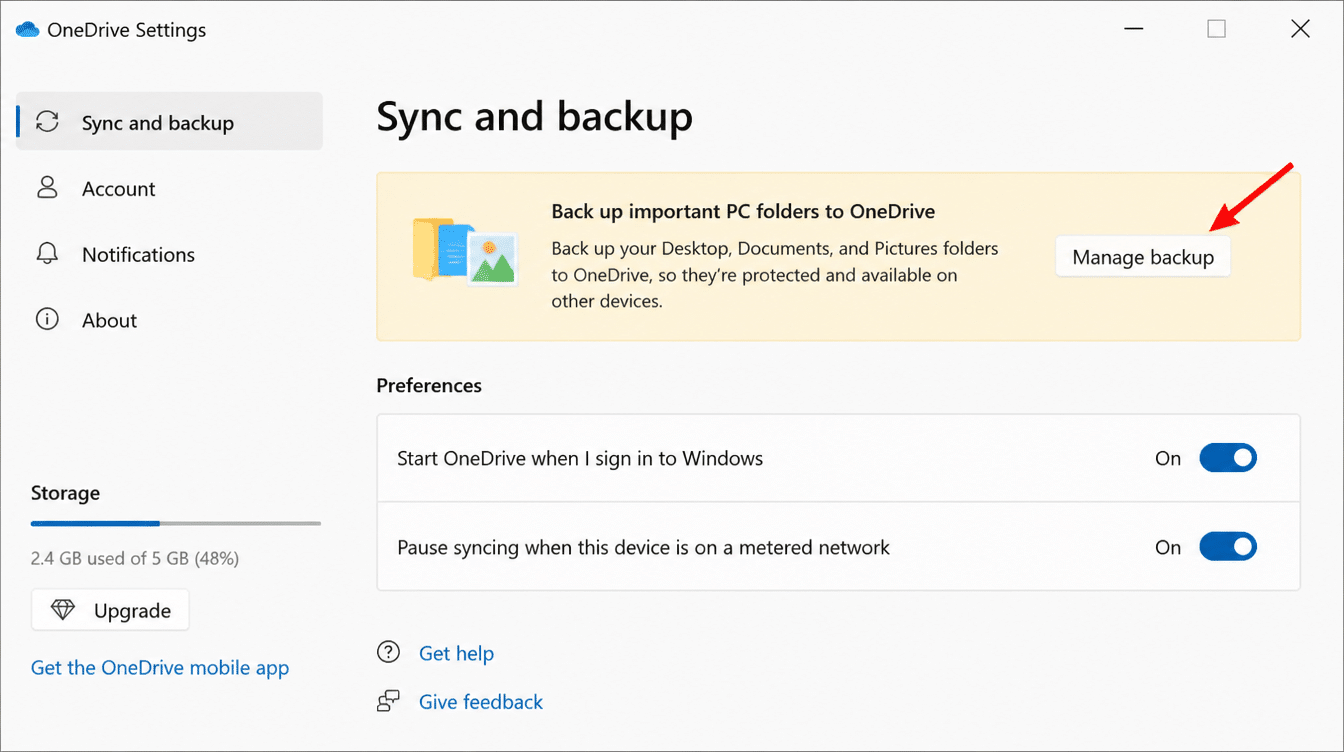The height and width of the screenshot is (752, 1344).
Task: Toggle Start OneDrive when I sign in
Action: 1228,458
